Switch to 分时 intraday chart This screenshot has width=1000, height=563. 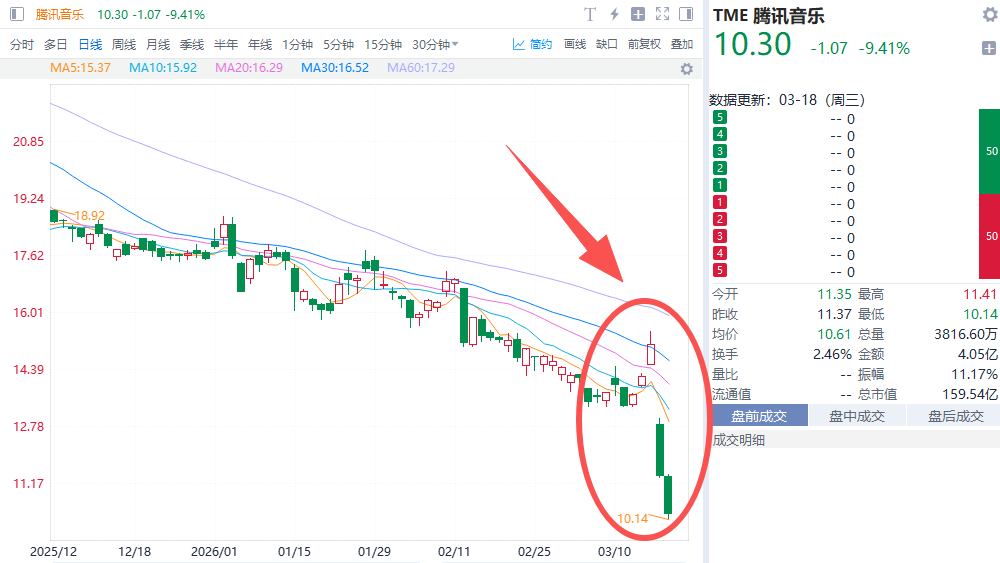[x=22, y=45]
